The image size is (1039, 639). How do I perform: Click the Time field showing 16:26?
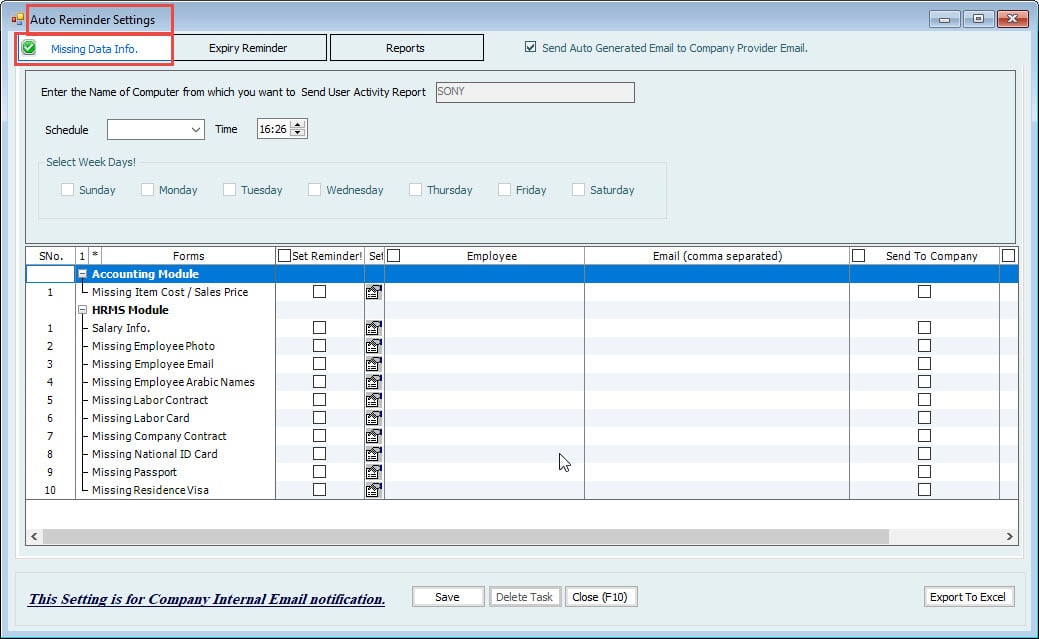(x=274, y=129)
